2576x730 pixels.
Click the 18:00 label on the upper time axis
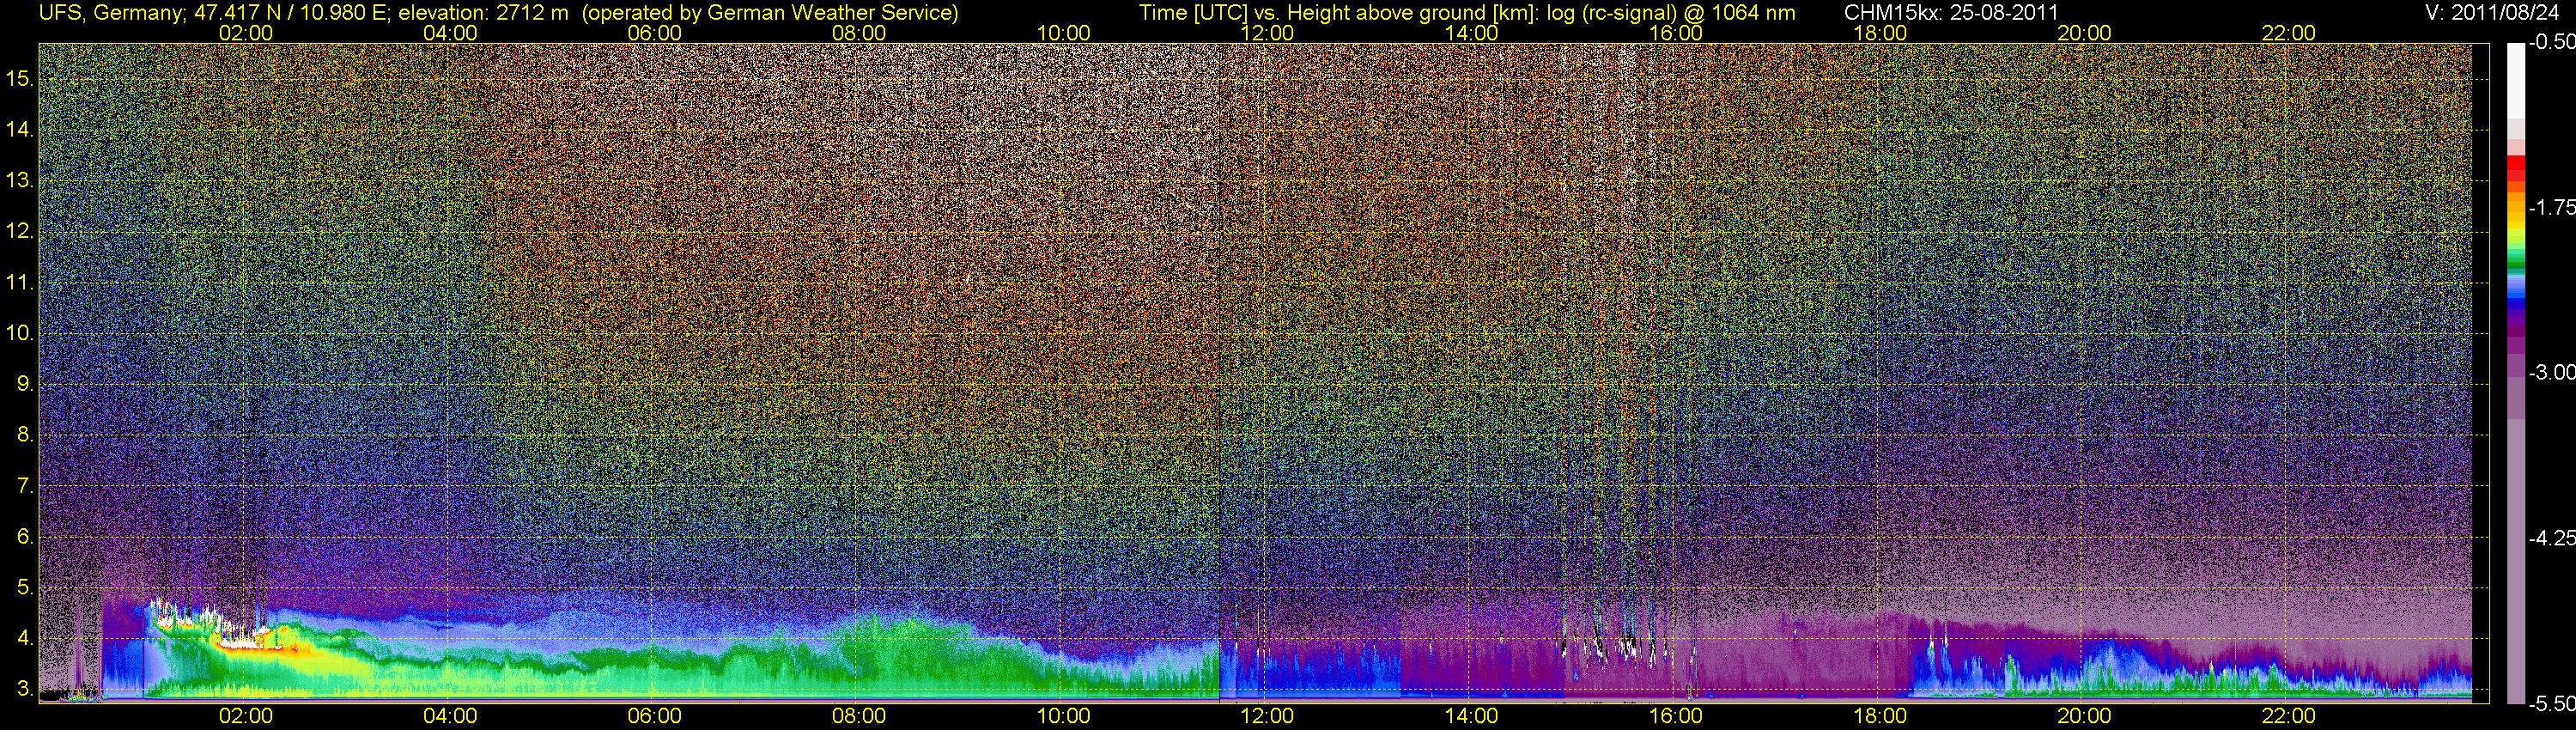1880,33
